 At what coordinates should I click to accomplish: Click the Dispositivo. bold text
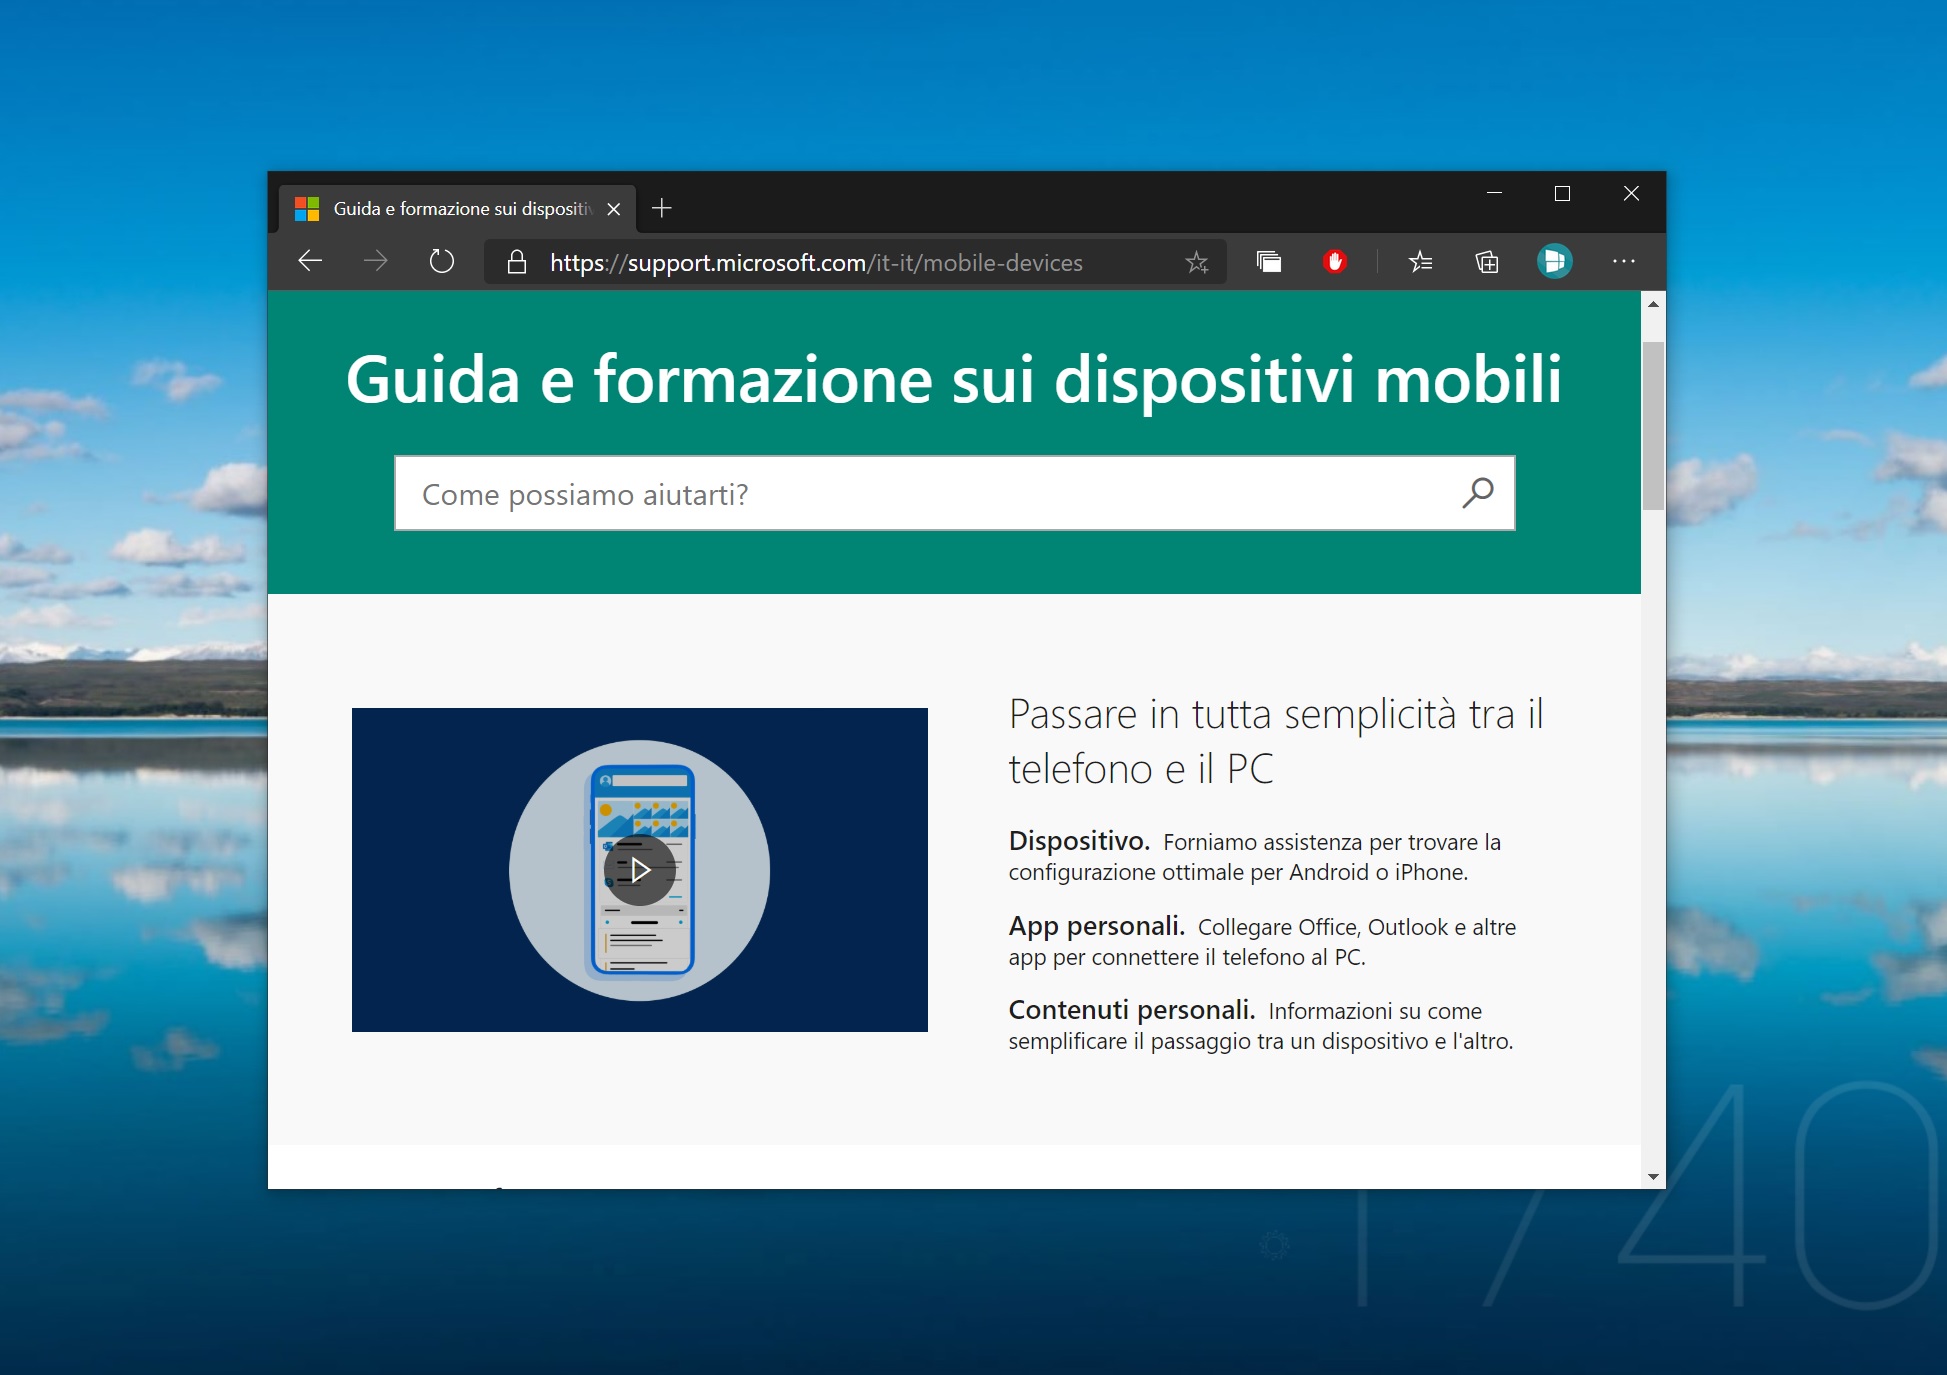1079,841
